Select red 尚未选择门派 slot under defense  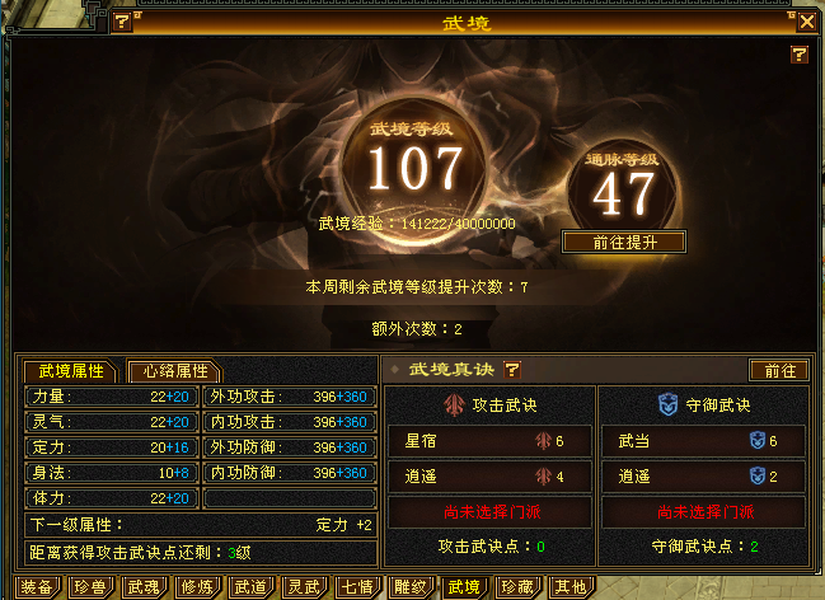click(704, 512)
